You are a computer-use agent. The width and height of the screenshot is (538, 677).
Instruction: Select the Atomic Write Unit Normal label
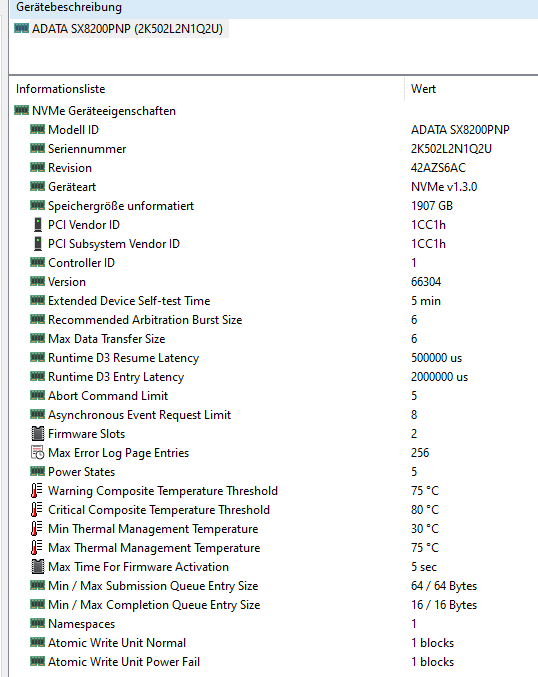[x=117, y=643]
